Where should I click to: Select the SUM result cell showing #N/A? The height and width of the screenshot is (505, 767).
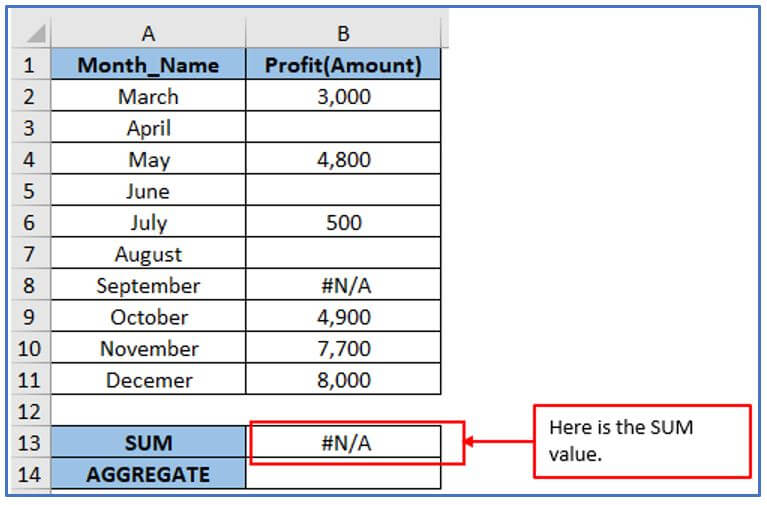(x=343, y=442)
